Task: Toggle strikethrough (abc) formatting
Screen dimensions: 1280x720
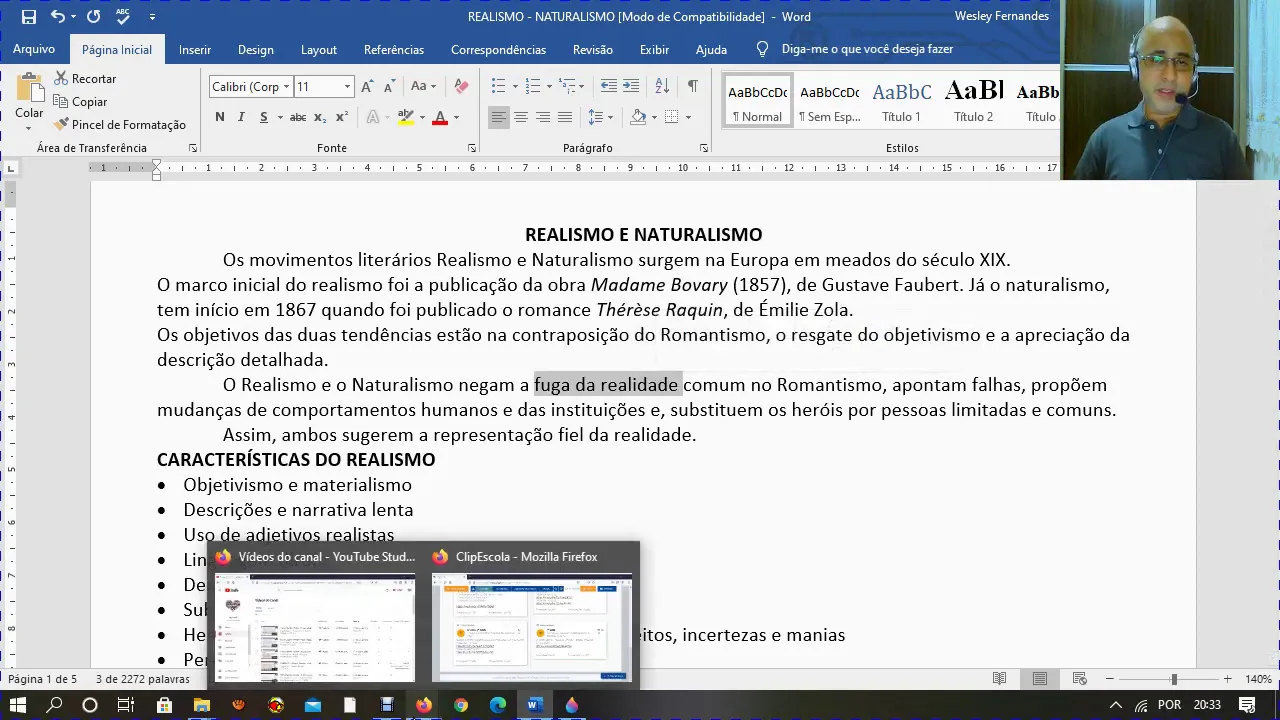Action: [298, 118]
